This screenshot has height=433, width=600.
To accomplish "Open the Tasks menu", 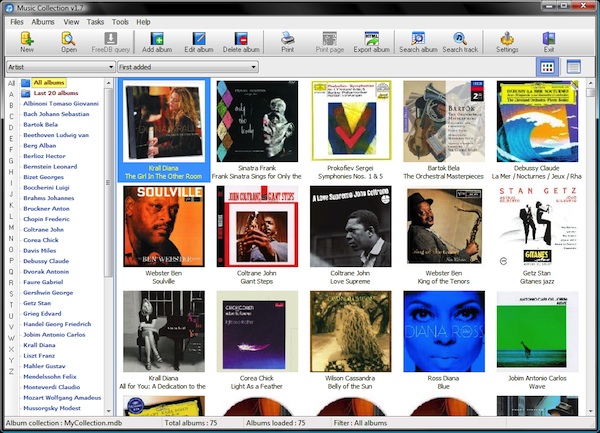I will pyautogui.click(x=95, y=22).
